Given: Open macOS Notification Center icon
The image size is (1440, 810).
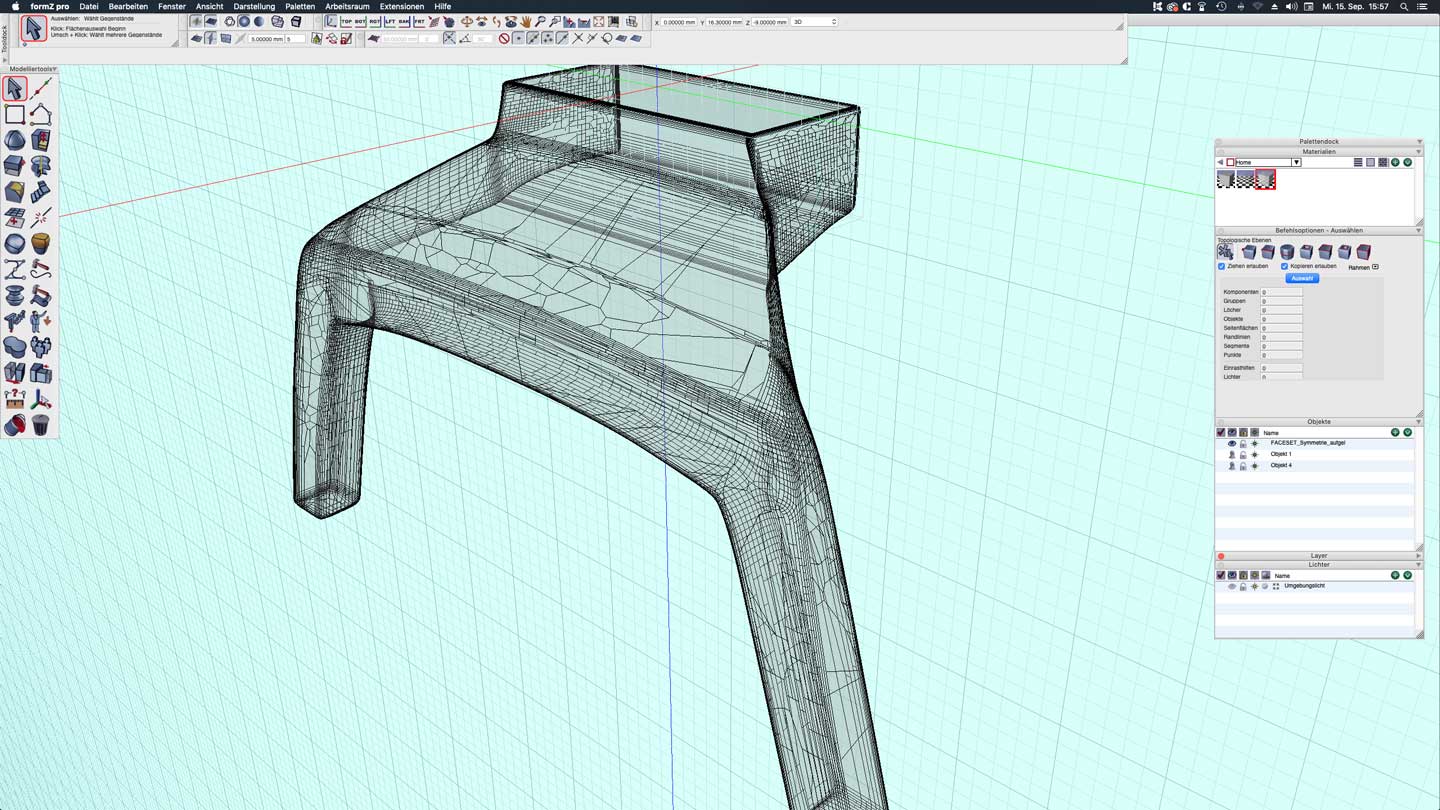Looking at the screenshot, I should (1423, 6).
